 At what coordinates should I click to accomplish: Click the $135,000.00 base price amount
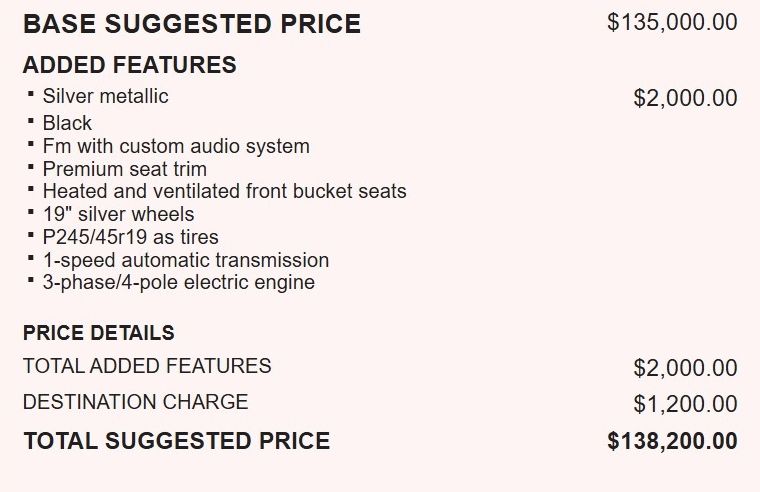(x=672, y=22)
